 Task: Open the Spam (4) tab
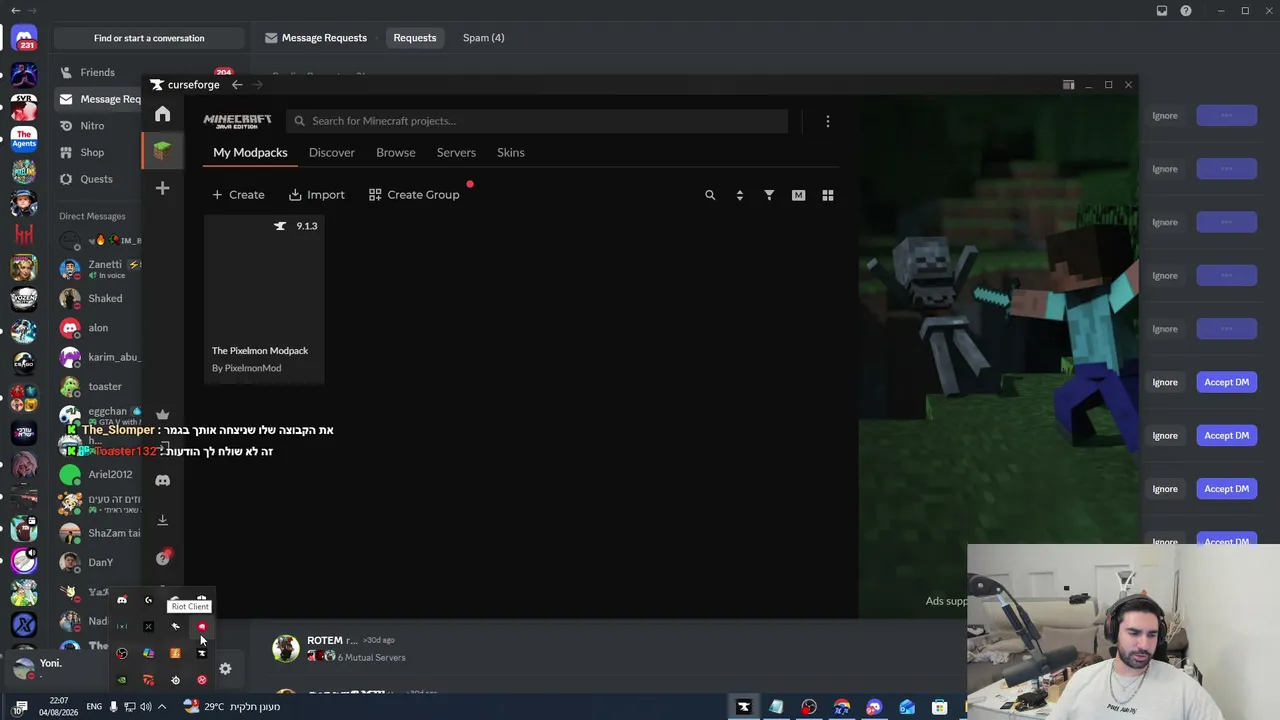coord(483,38)
